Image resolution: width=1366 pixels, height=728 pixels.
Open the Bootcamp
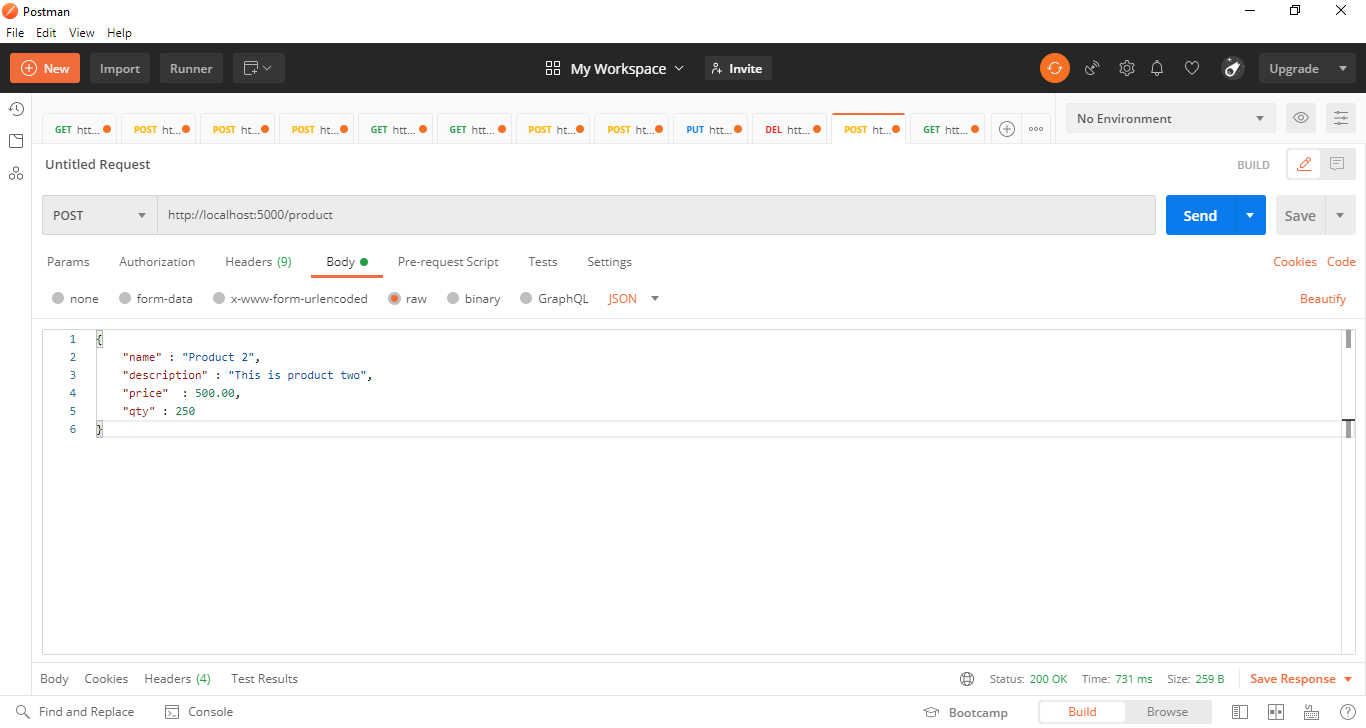point(965,712)
